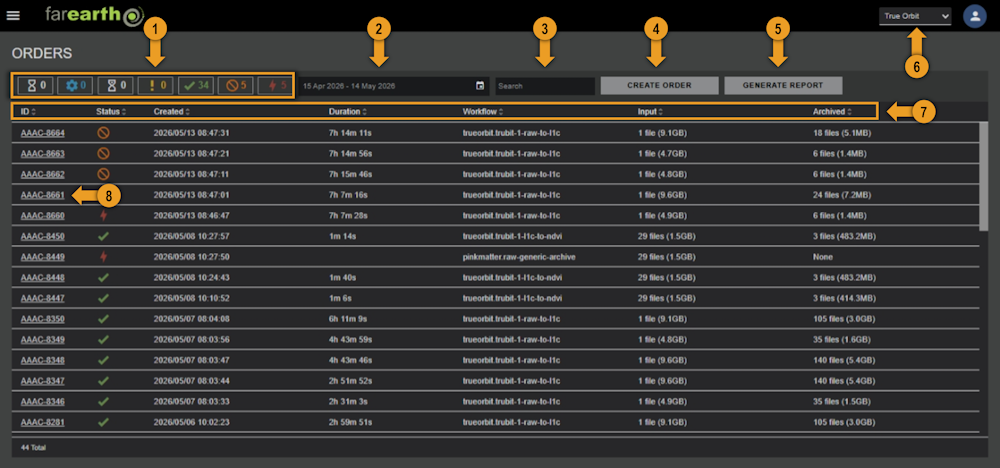
Task: Click the 44 Total count label
Action: click(33, 448)
